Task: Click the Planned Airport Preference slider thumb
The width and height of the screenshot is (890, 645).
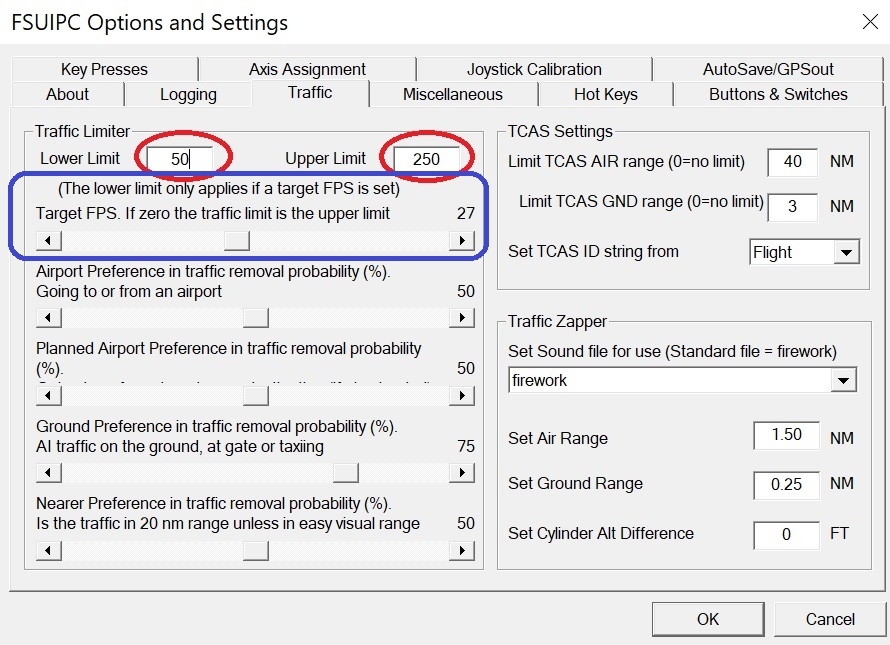Action: point(256,396)
